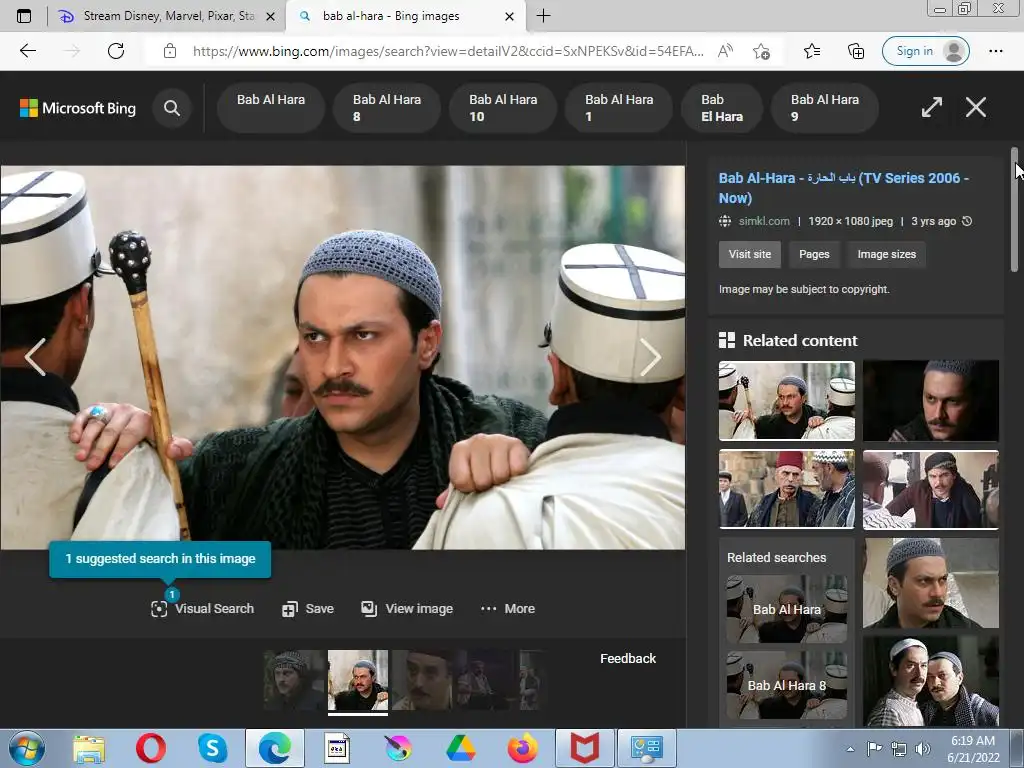Open the related thumbnail with red fez man
The height and width of the screenshot is (768, 1024).
coord(786,488)
